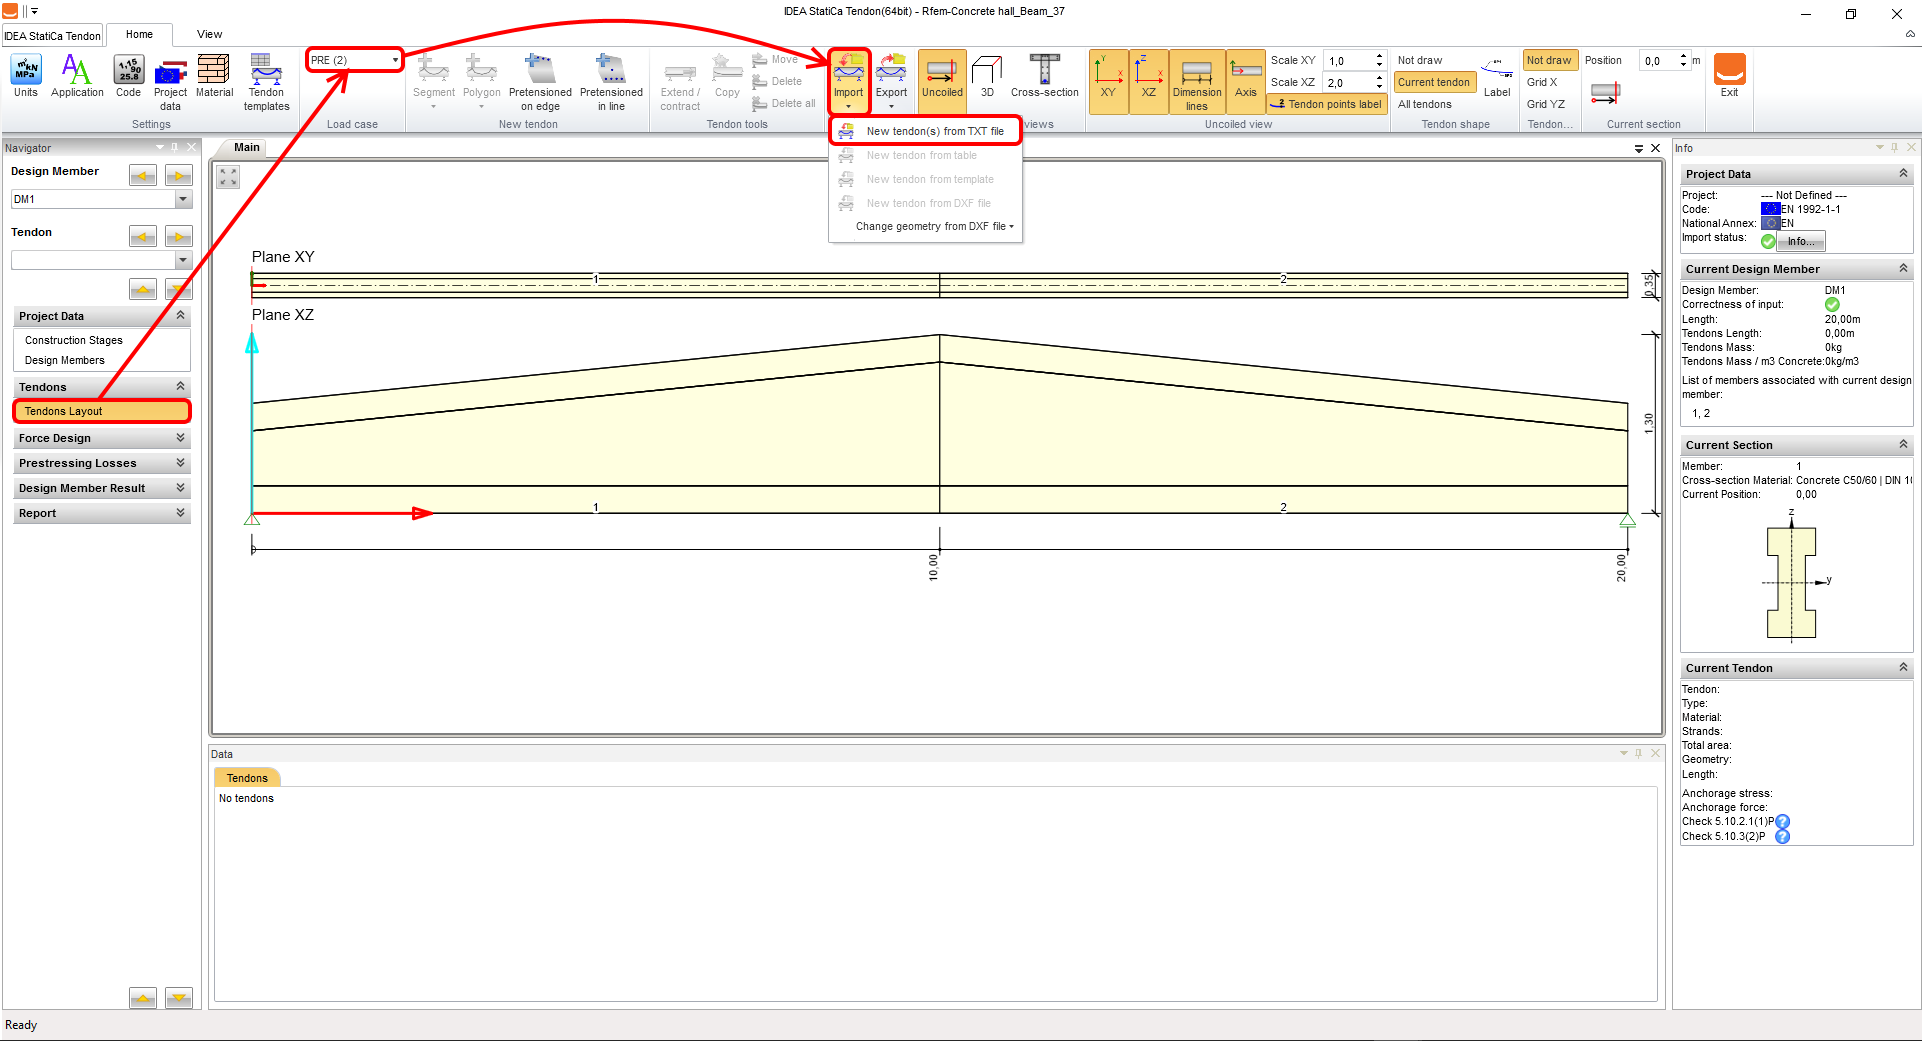Toggle Dimension lines display

click(1196, 82)
